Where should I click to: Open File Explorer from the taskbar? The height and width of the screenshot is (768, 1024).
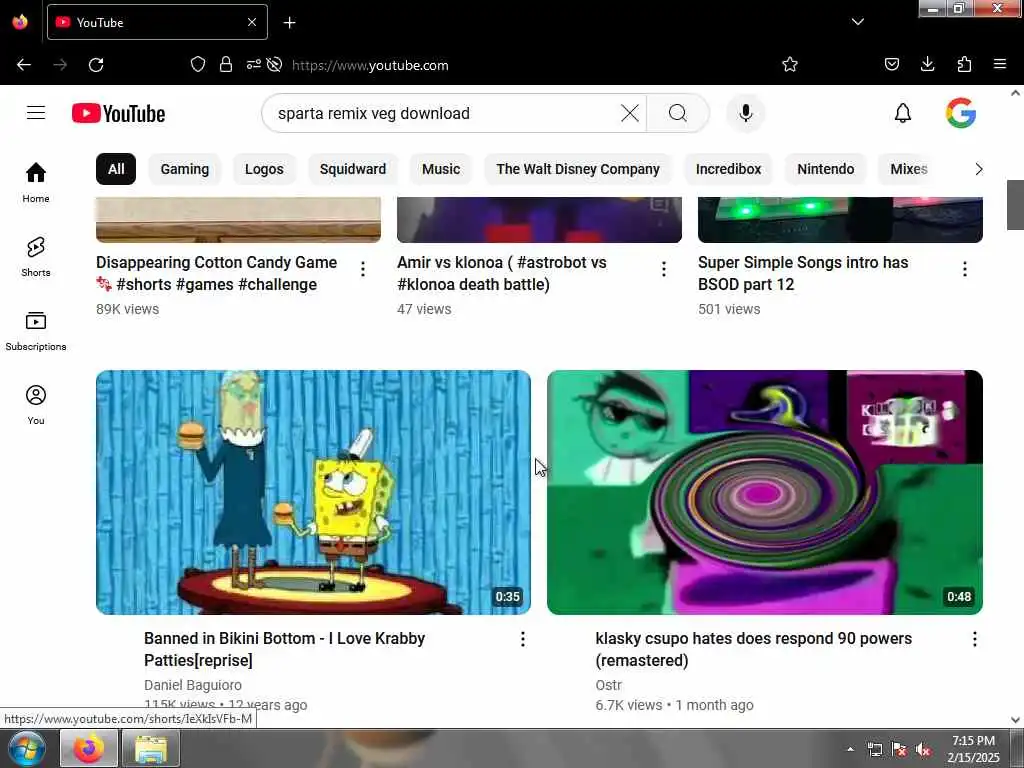151,749
